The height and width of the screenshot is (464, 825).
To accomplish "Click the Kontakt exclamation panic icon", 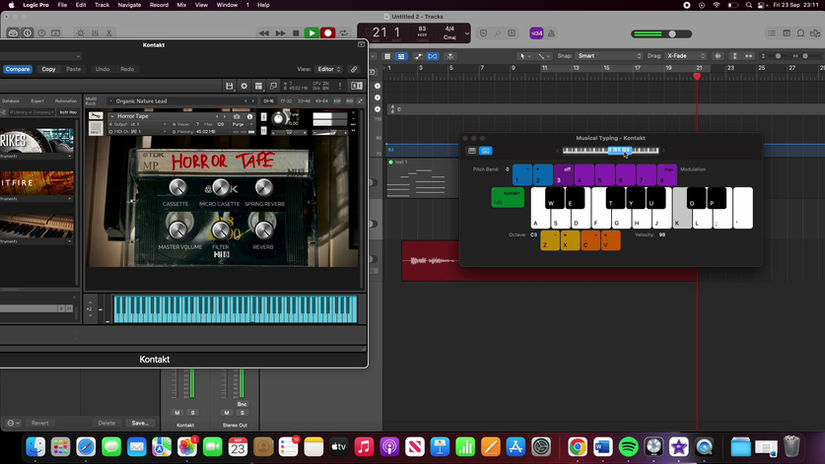I will [x=340, y=86].
